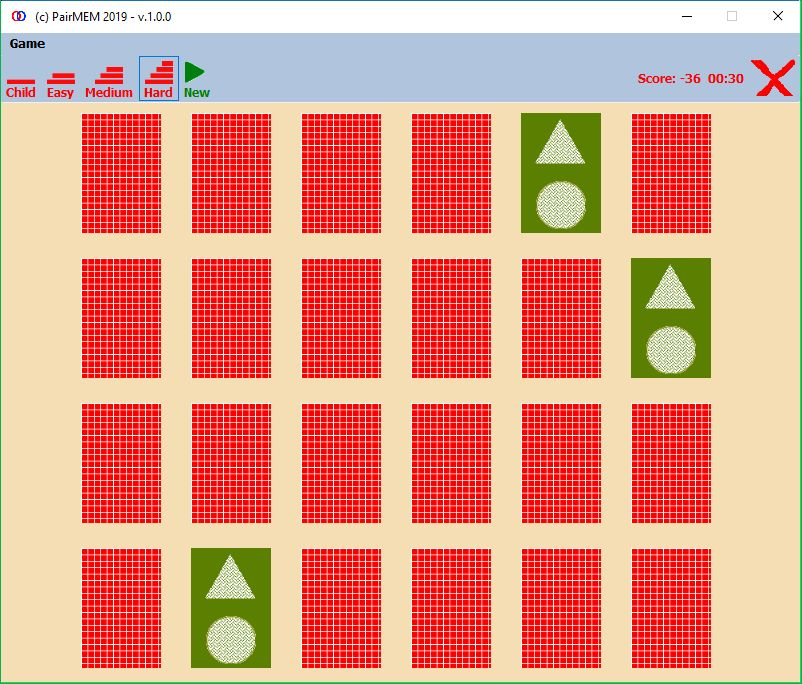
Task: Click the revealed triangle-circle card in bottom row
Action: coord(231,608)
